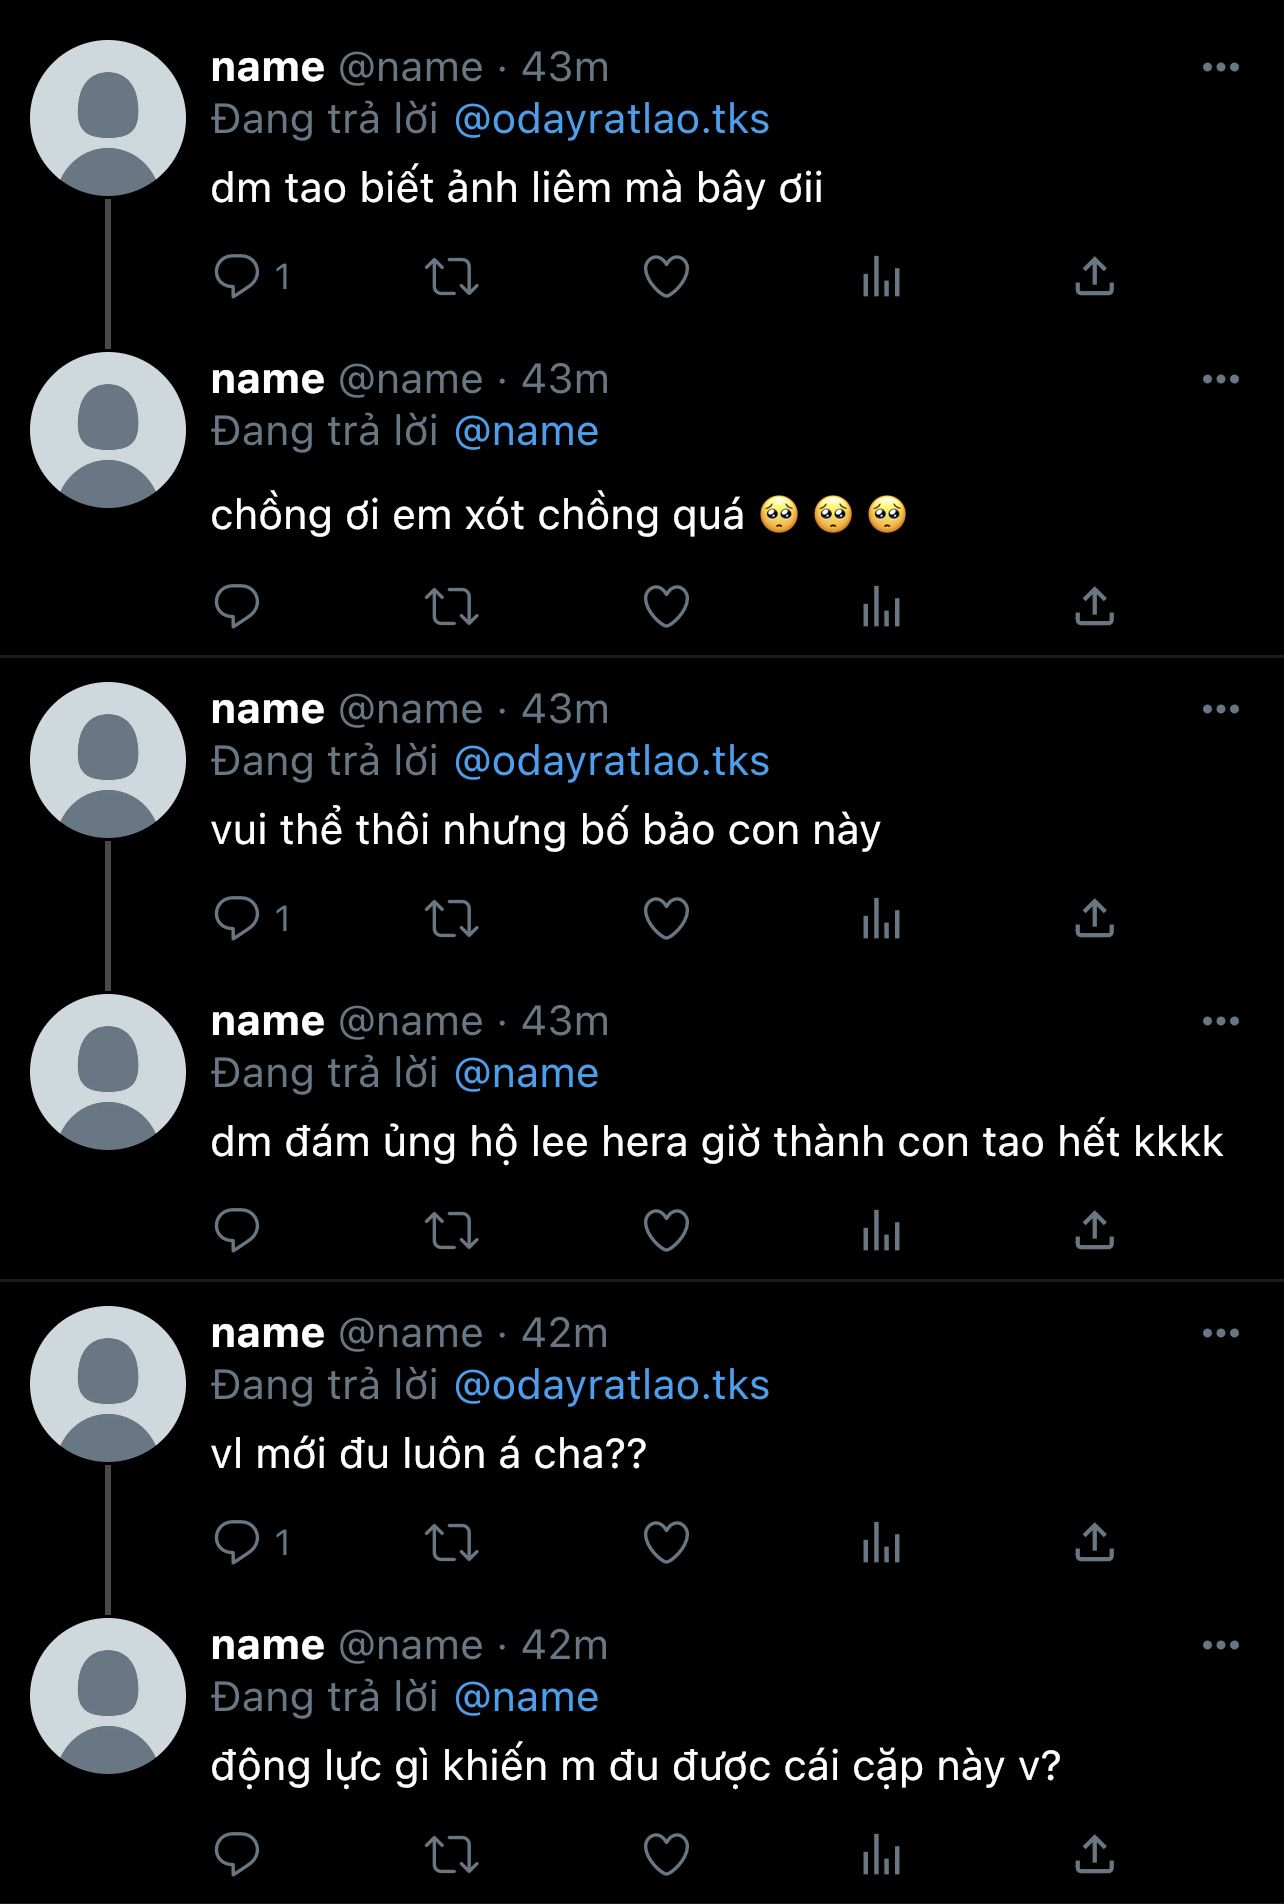Open the avatar of the 'dm tao biết ảnh liêm' author

[x=108, y=118]
